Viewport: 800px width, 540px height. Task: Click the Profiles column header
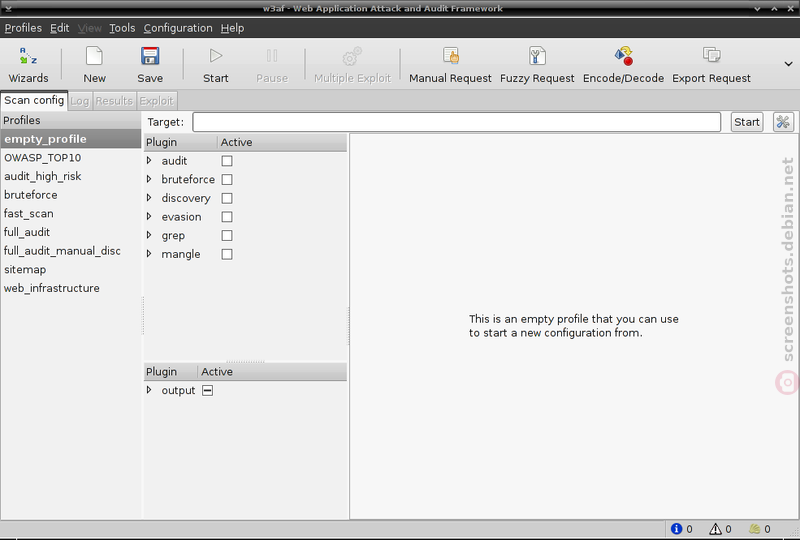click(70, 120)
